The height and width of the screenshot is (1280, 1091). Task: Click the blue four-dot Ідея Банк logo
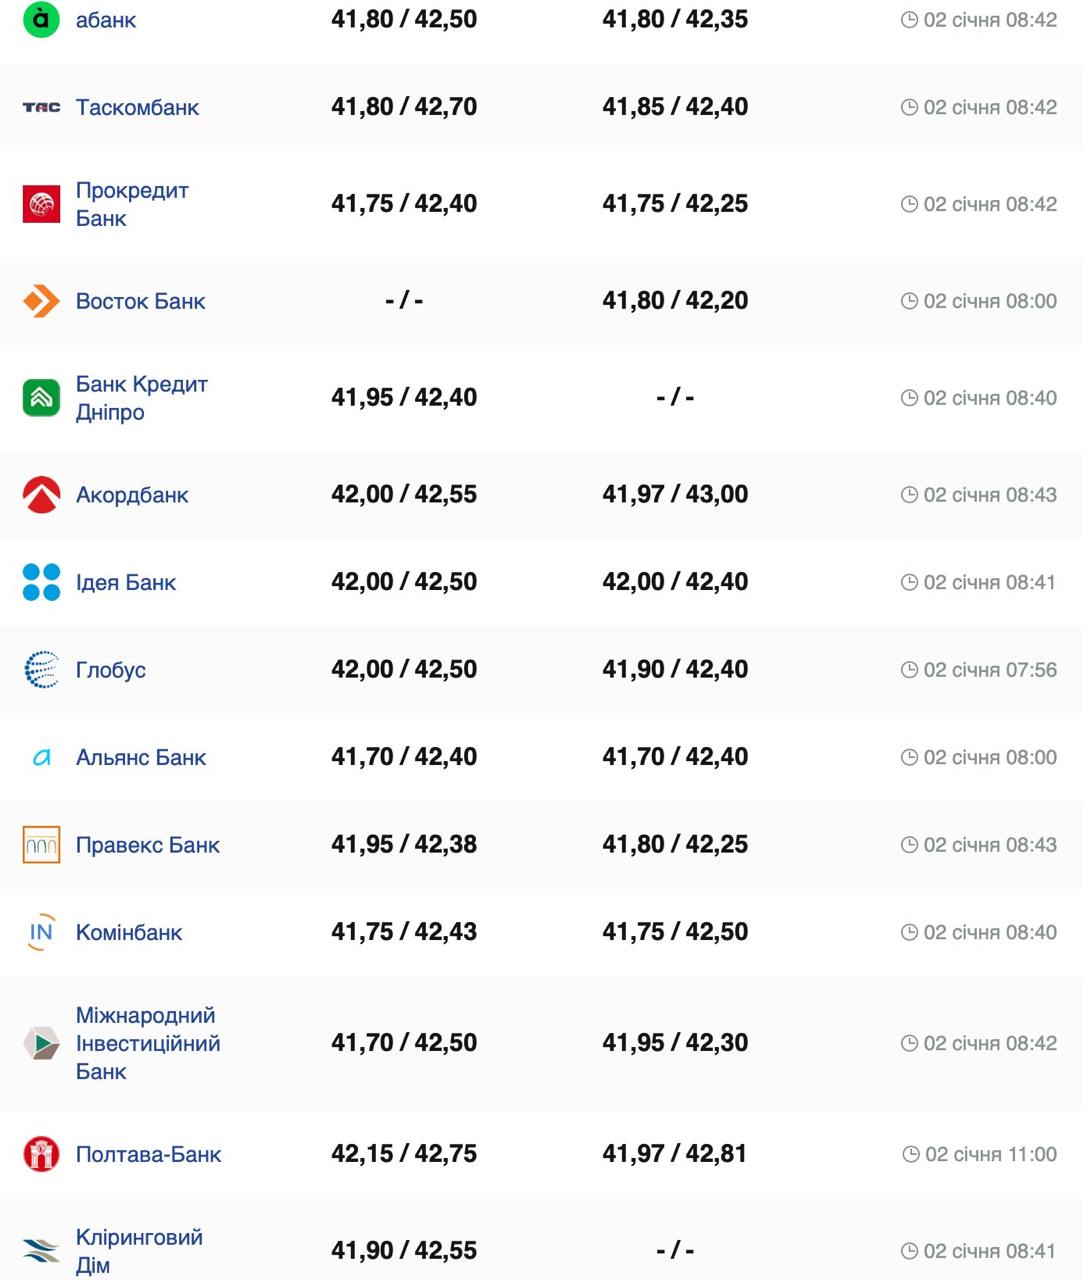(x=41, y=582)
